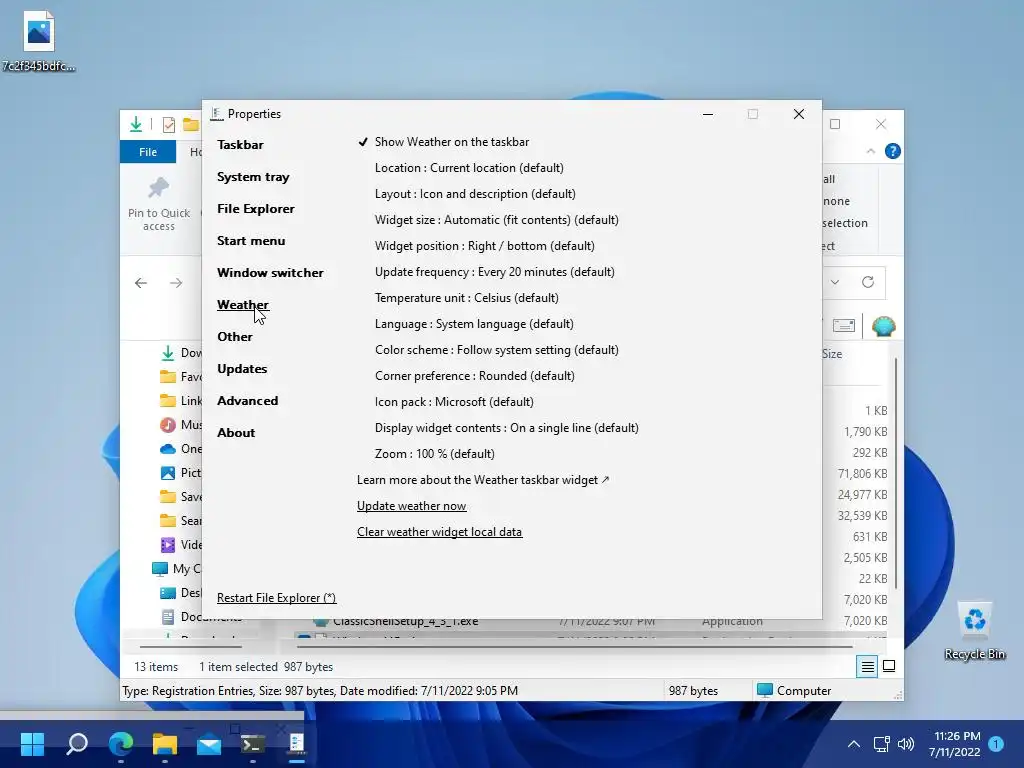Click green download arrow in Explorer title bar
The width and height of the screenshot is (1024, 768).
[x=136, y=124]
